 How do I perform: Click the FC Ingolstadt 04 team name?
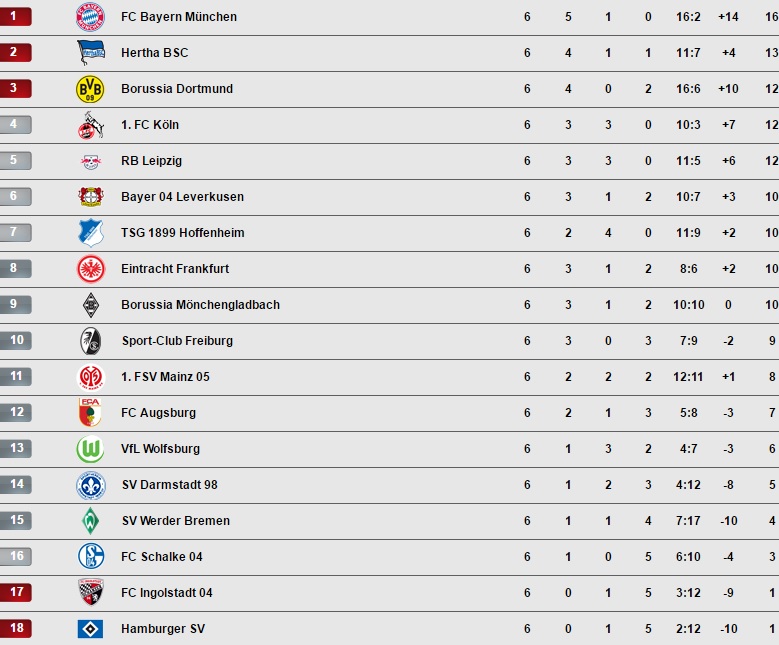(x=167, y=593)
